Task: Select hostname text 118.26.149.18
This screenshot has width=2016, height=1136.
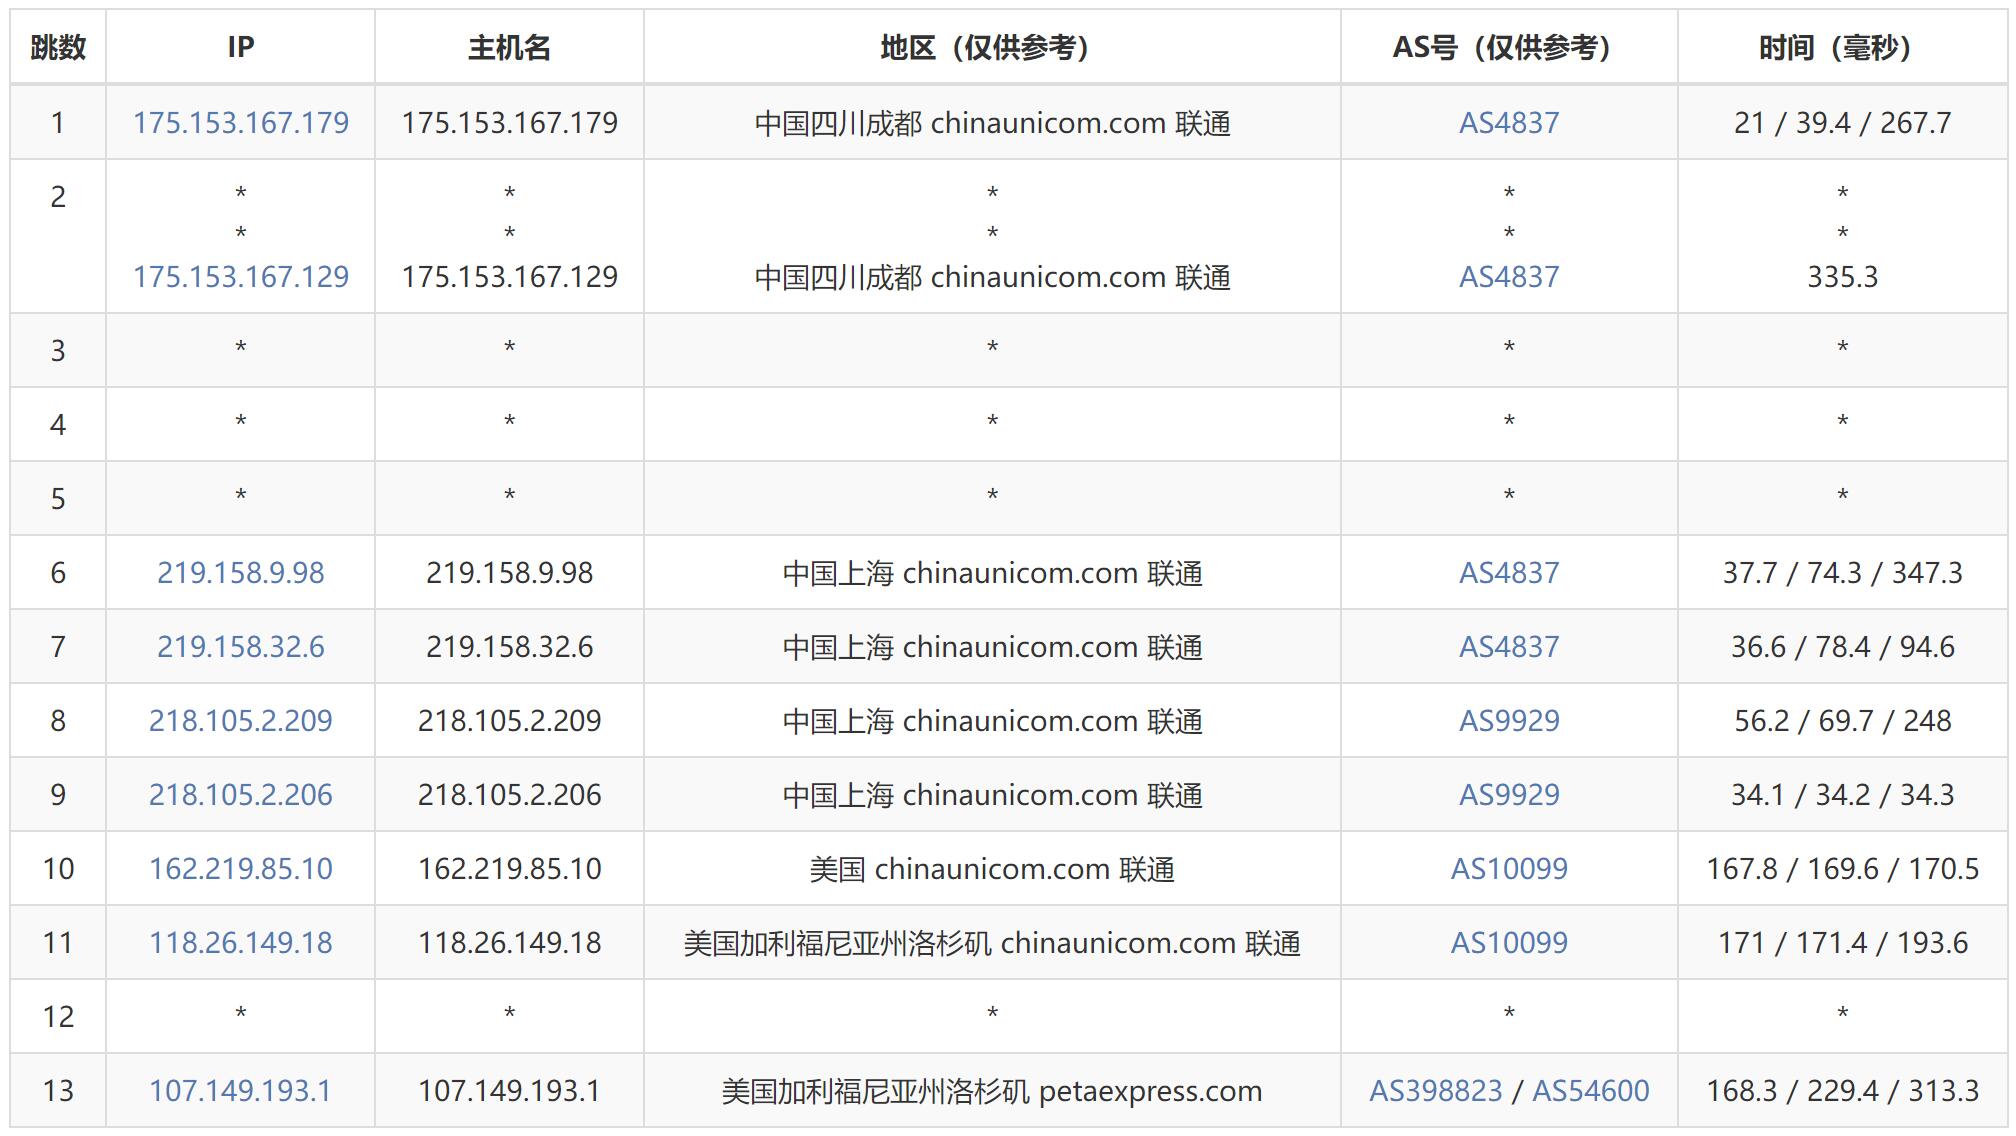Action: 510,943
